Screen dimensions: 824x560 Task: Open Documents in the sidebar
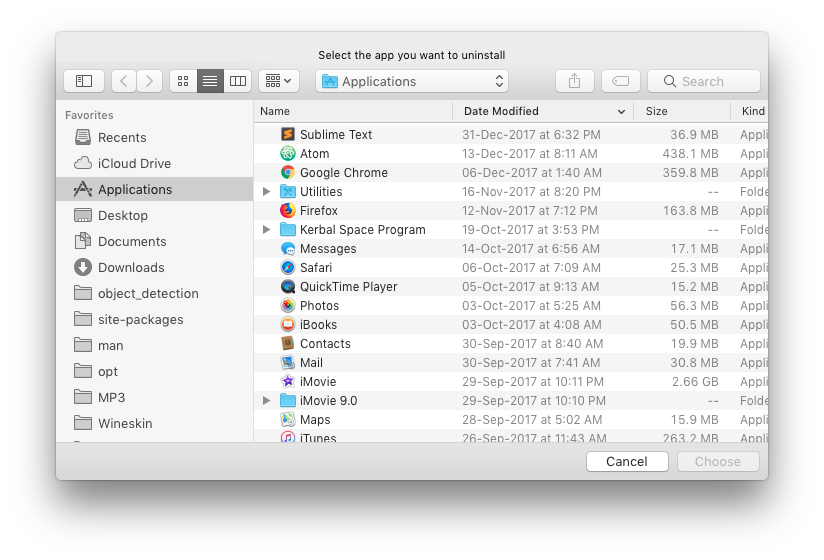click(x=154, y=241)
